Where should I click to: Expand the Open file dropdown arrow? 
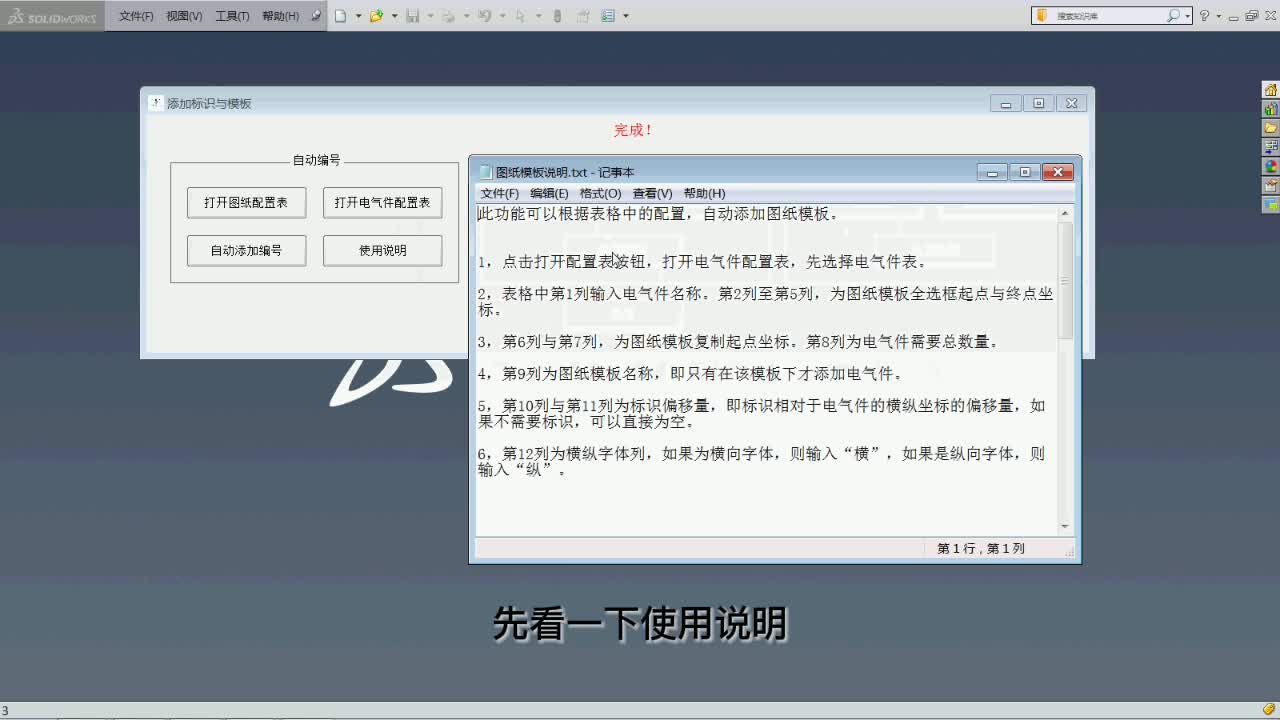coord(394,16)
